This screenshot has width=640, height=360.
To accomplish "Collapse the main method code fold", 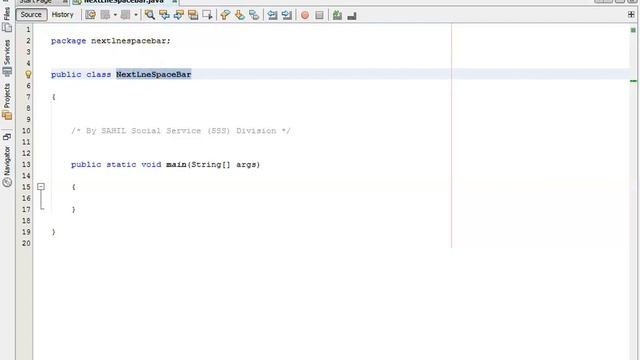I will [x=41, y=187].
